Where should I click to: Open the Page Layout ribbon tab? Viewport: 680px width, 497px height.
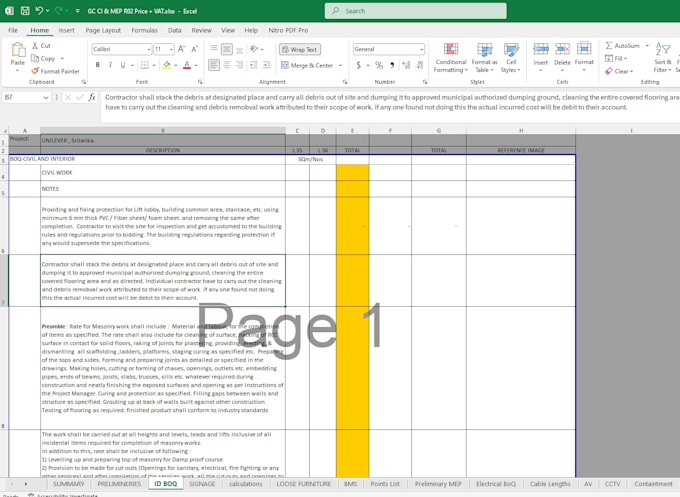point(103,30)
